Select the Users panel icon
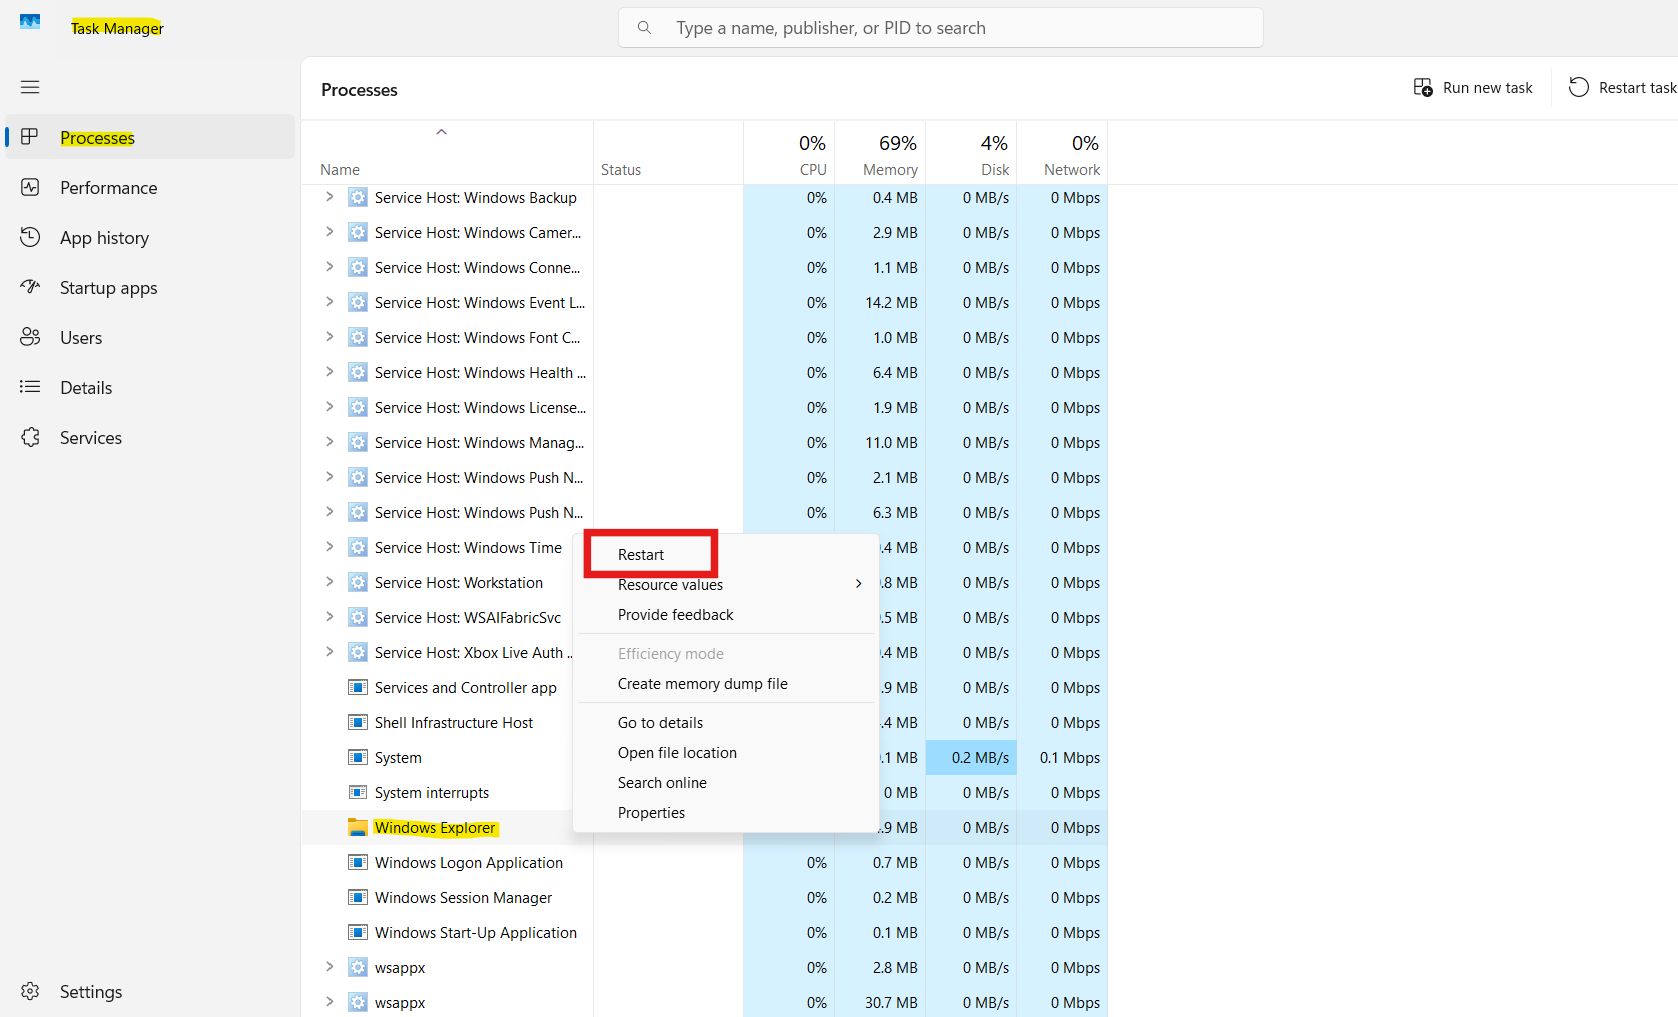Screen dimensions: 1678x1017 30,337
